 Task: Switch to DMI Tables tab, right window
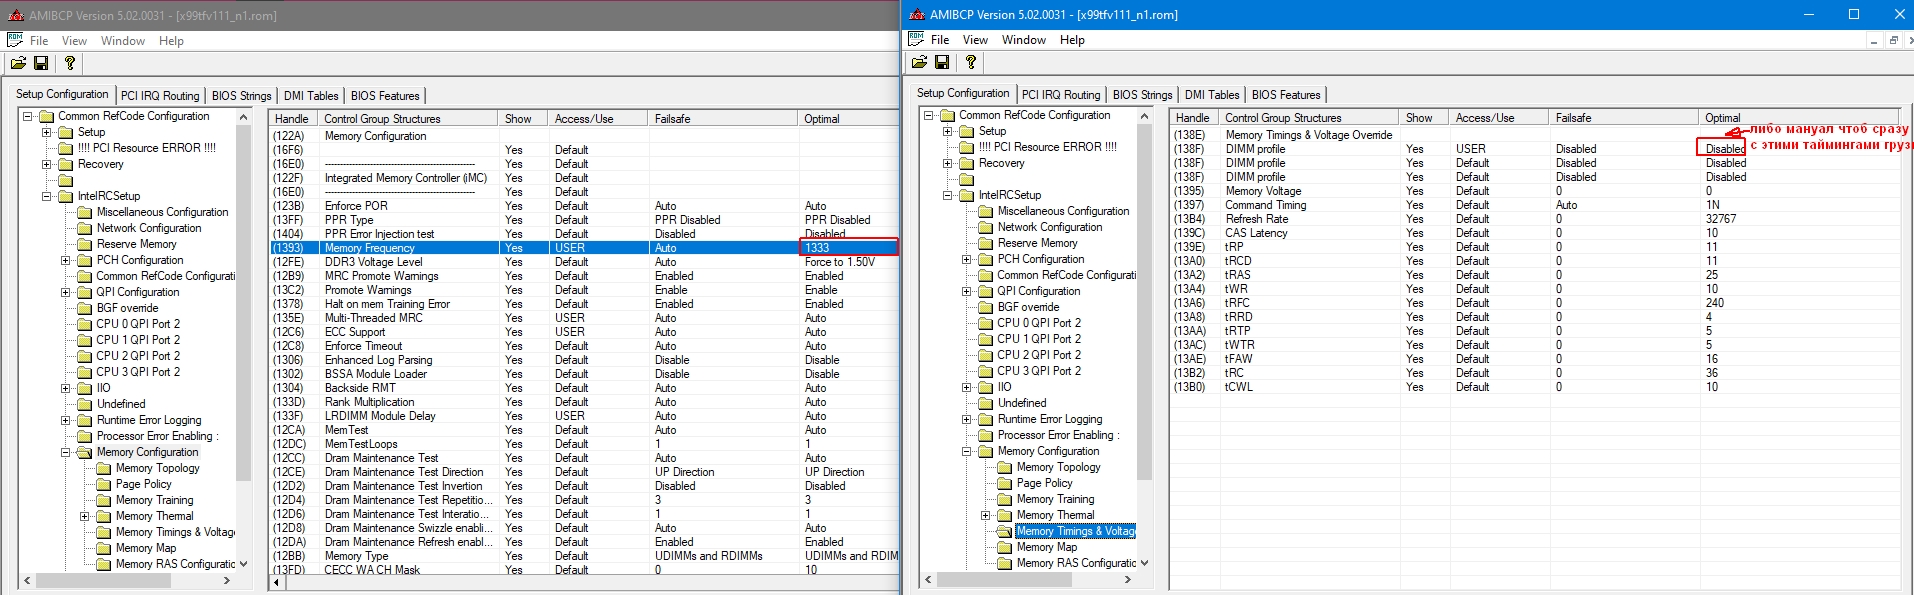[1211, 95]
